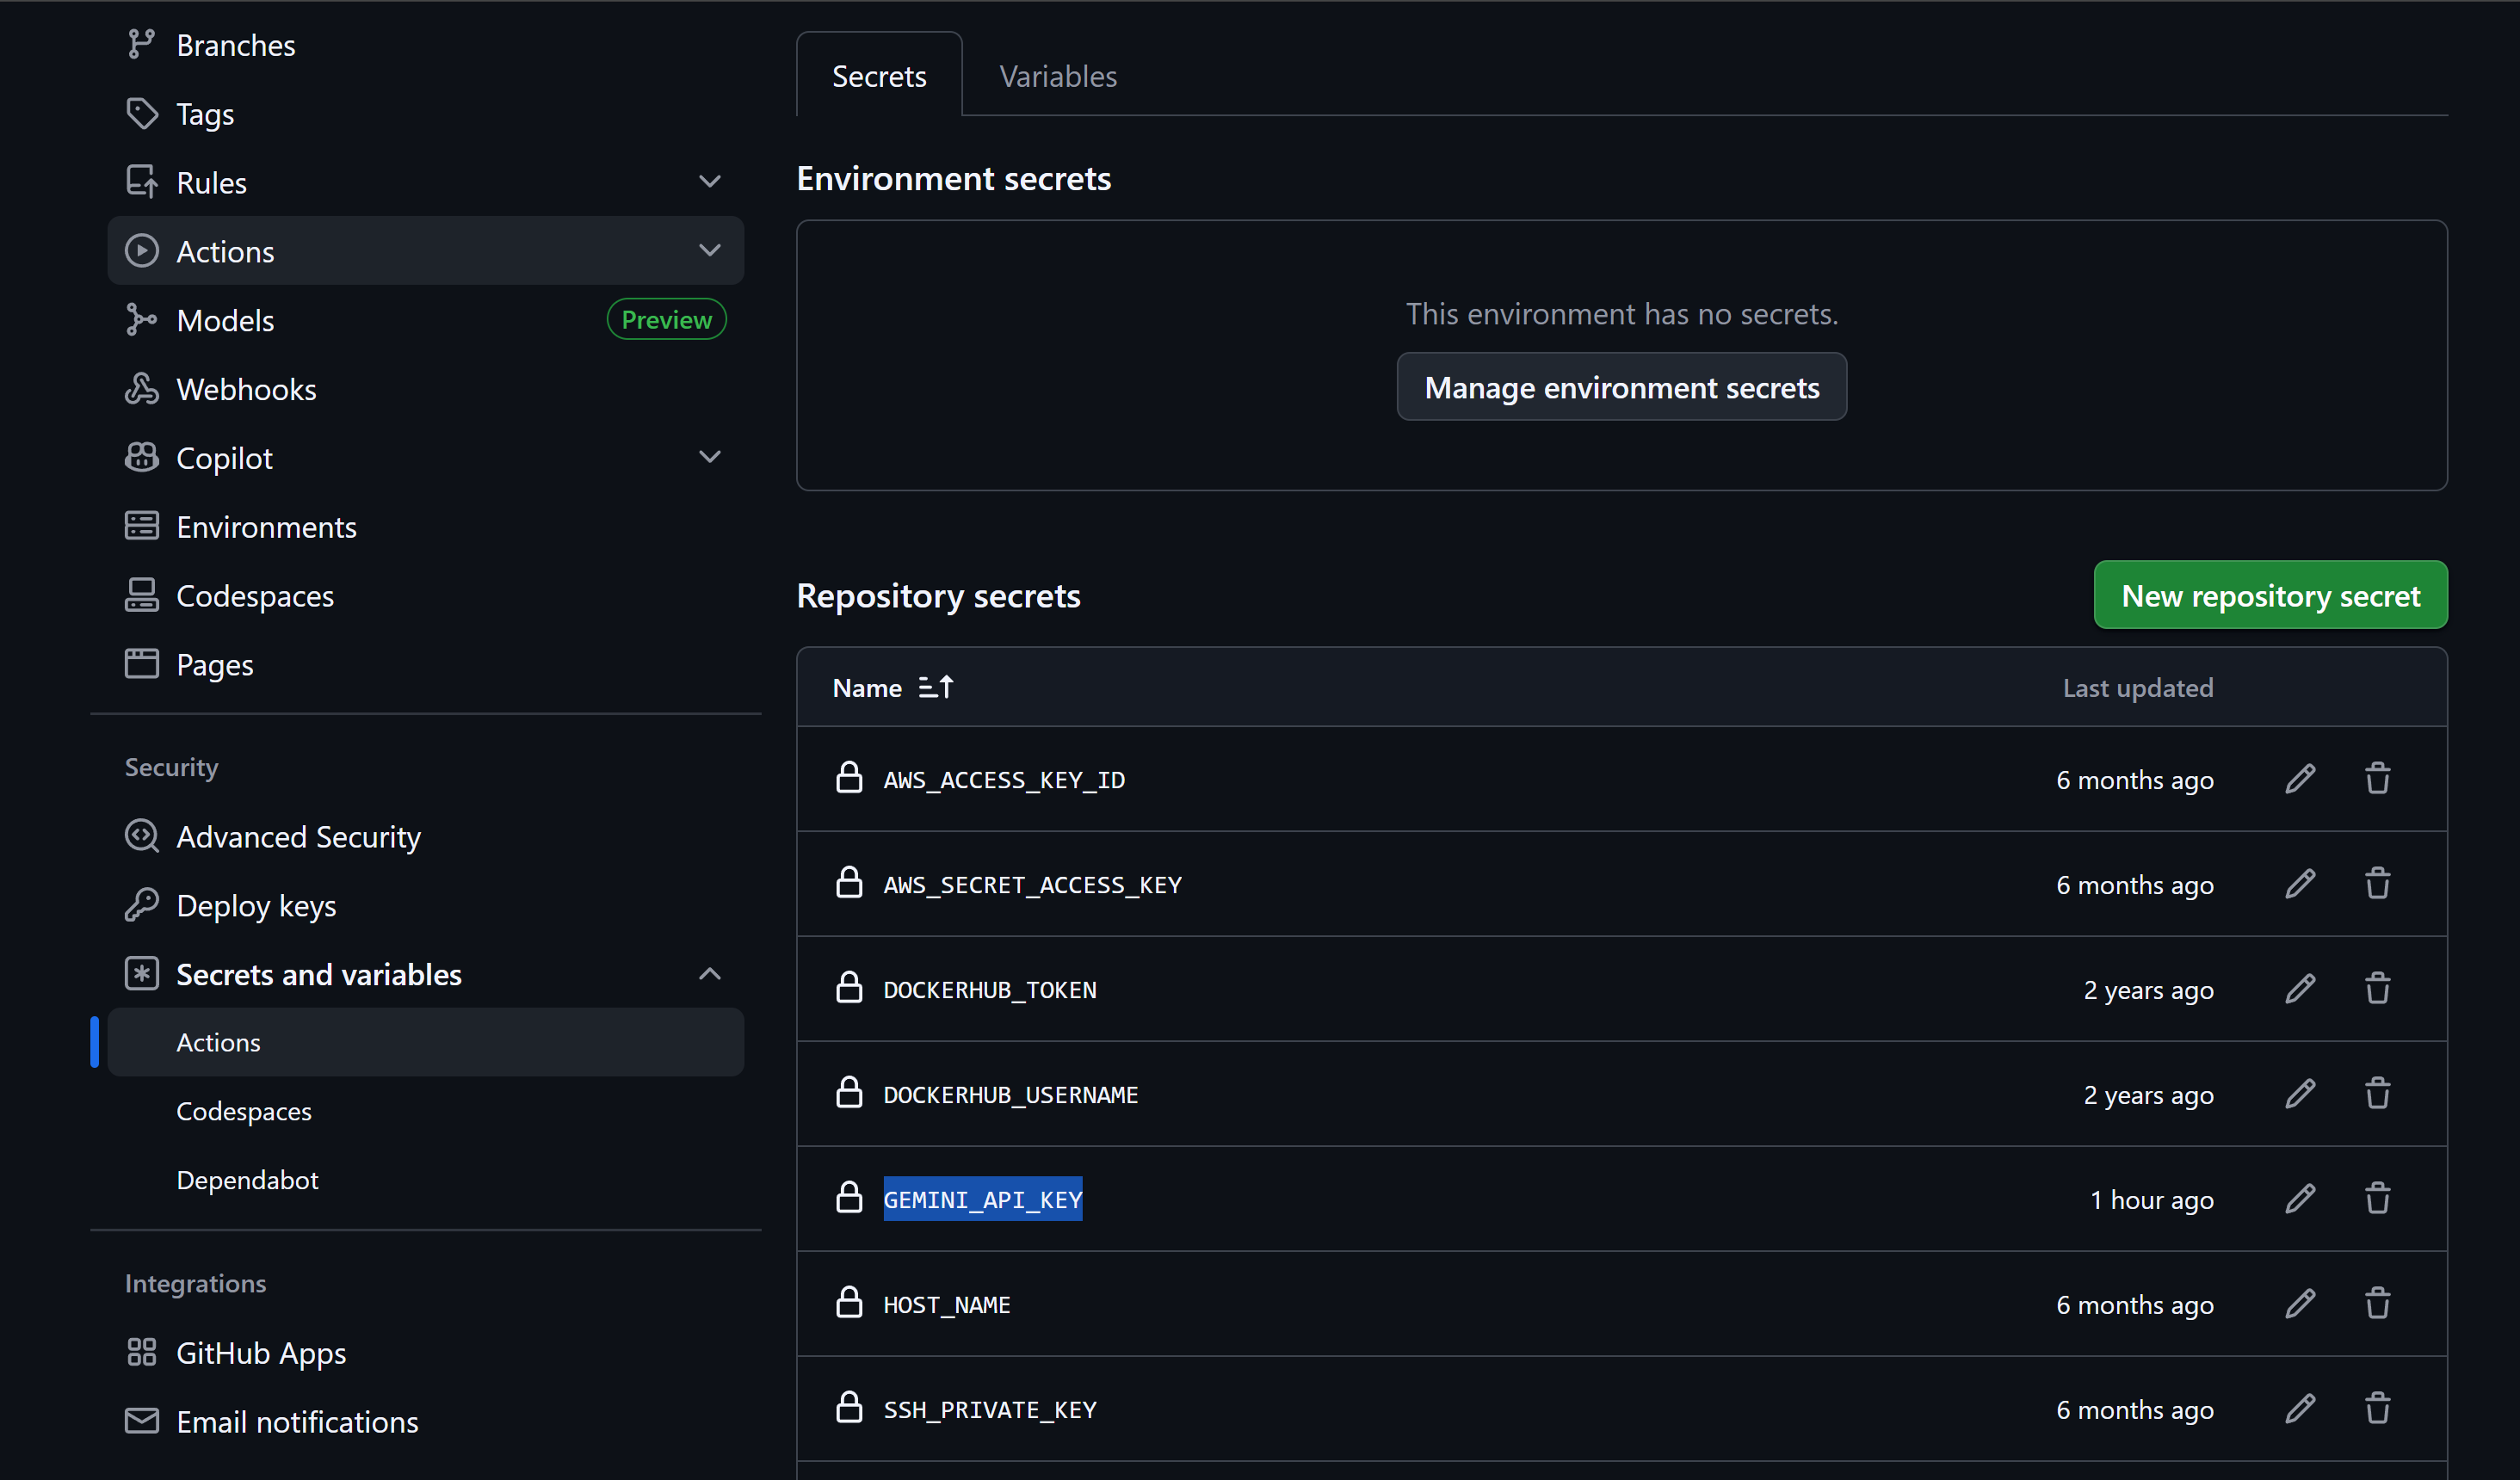2520x1480 pixels.
Task: Click the DOCKERHUB_TOKEN secret name
Action: coord(990,990)
